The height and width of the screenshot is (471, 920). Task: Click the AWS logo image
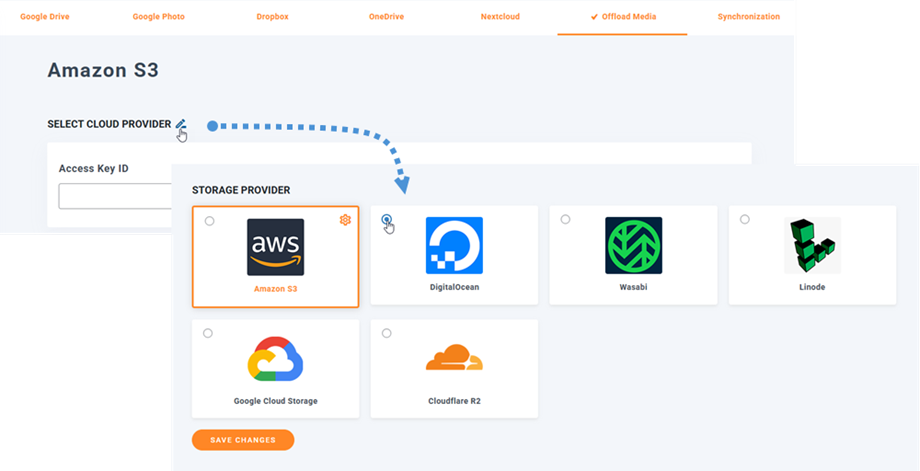275,247
